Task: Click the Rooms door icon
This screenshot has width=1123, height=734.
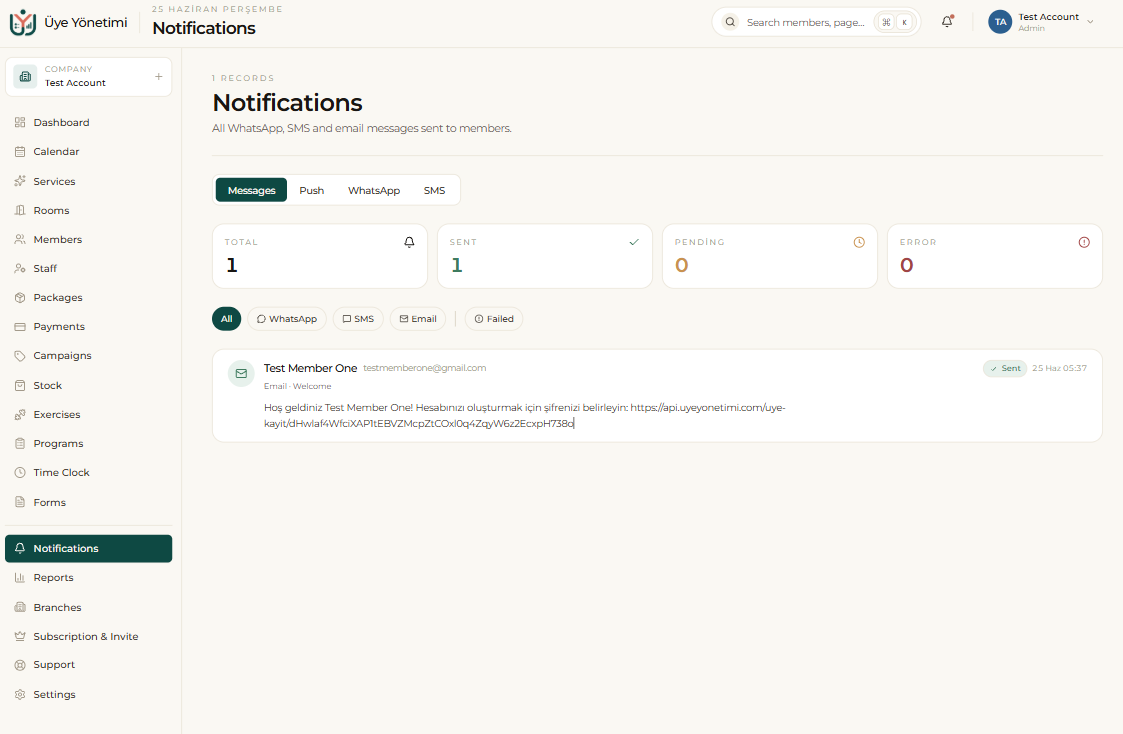Action: (x=20, y=211)
